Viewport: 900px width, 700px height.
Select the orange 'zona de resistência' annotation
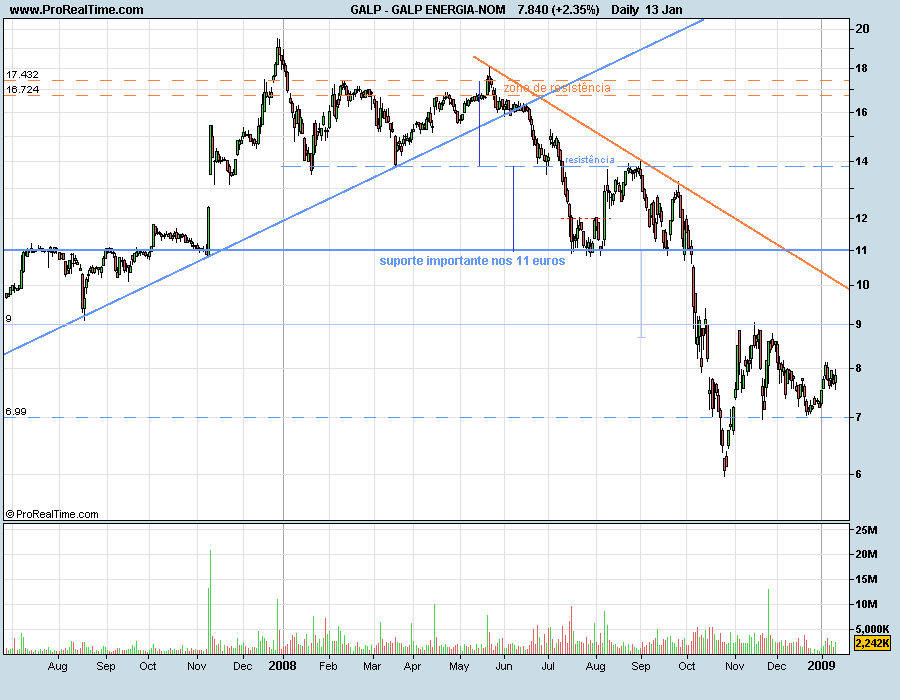click(557, 88)
